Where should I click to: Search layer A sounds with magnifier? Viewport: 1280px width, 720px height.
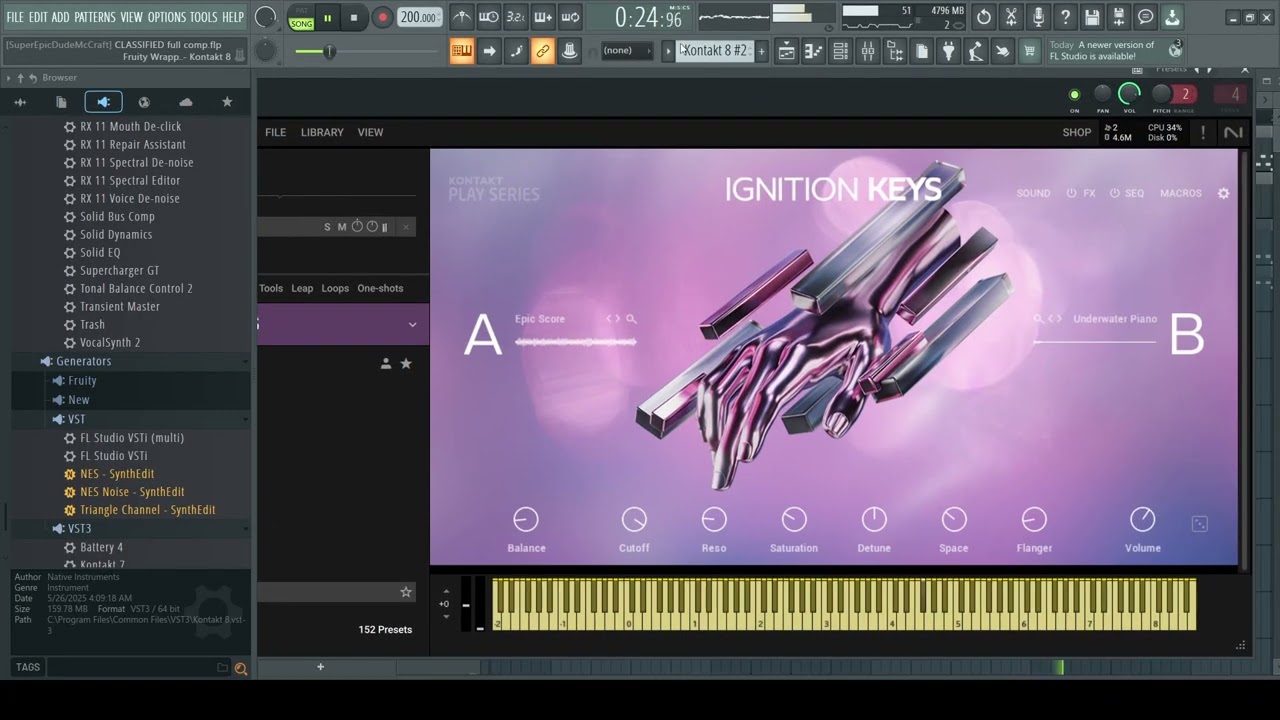point(631,319)
